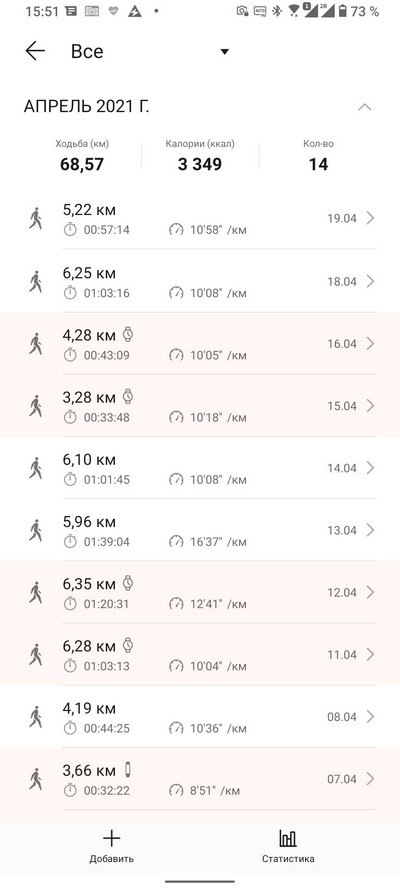
Task: Tap the battery indicator in status bar
Action: click(x=342, y=11)
